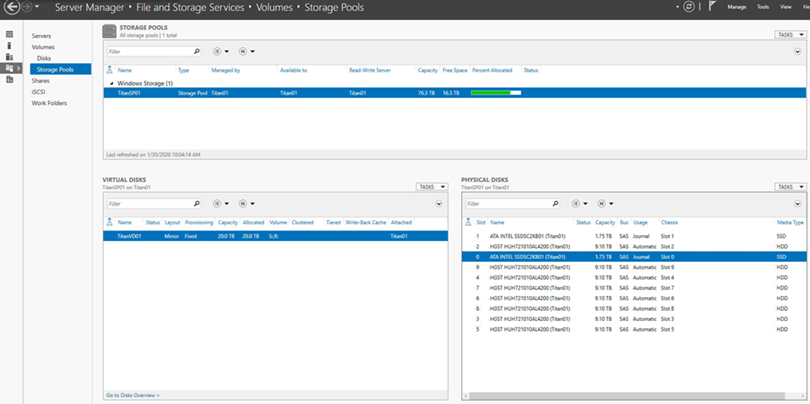Open the Manage menu
Image resolution: width=810 pixels, height=404 pixels.
tap(737, 7)
